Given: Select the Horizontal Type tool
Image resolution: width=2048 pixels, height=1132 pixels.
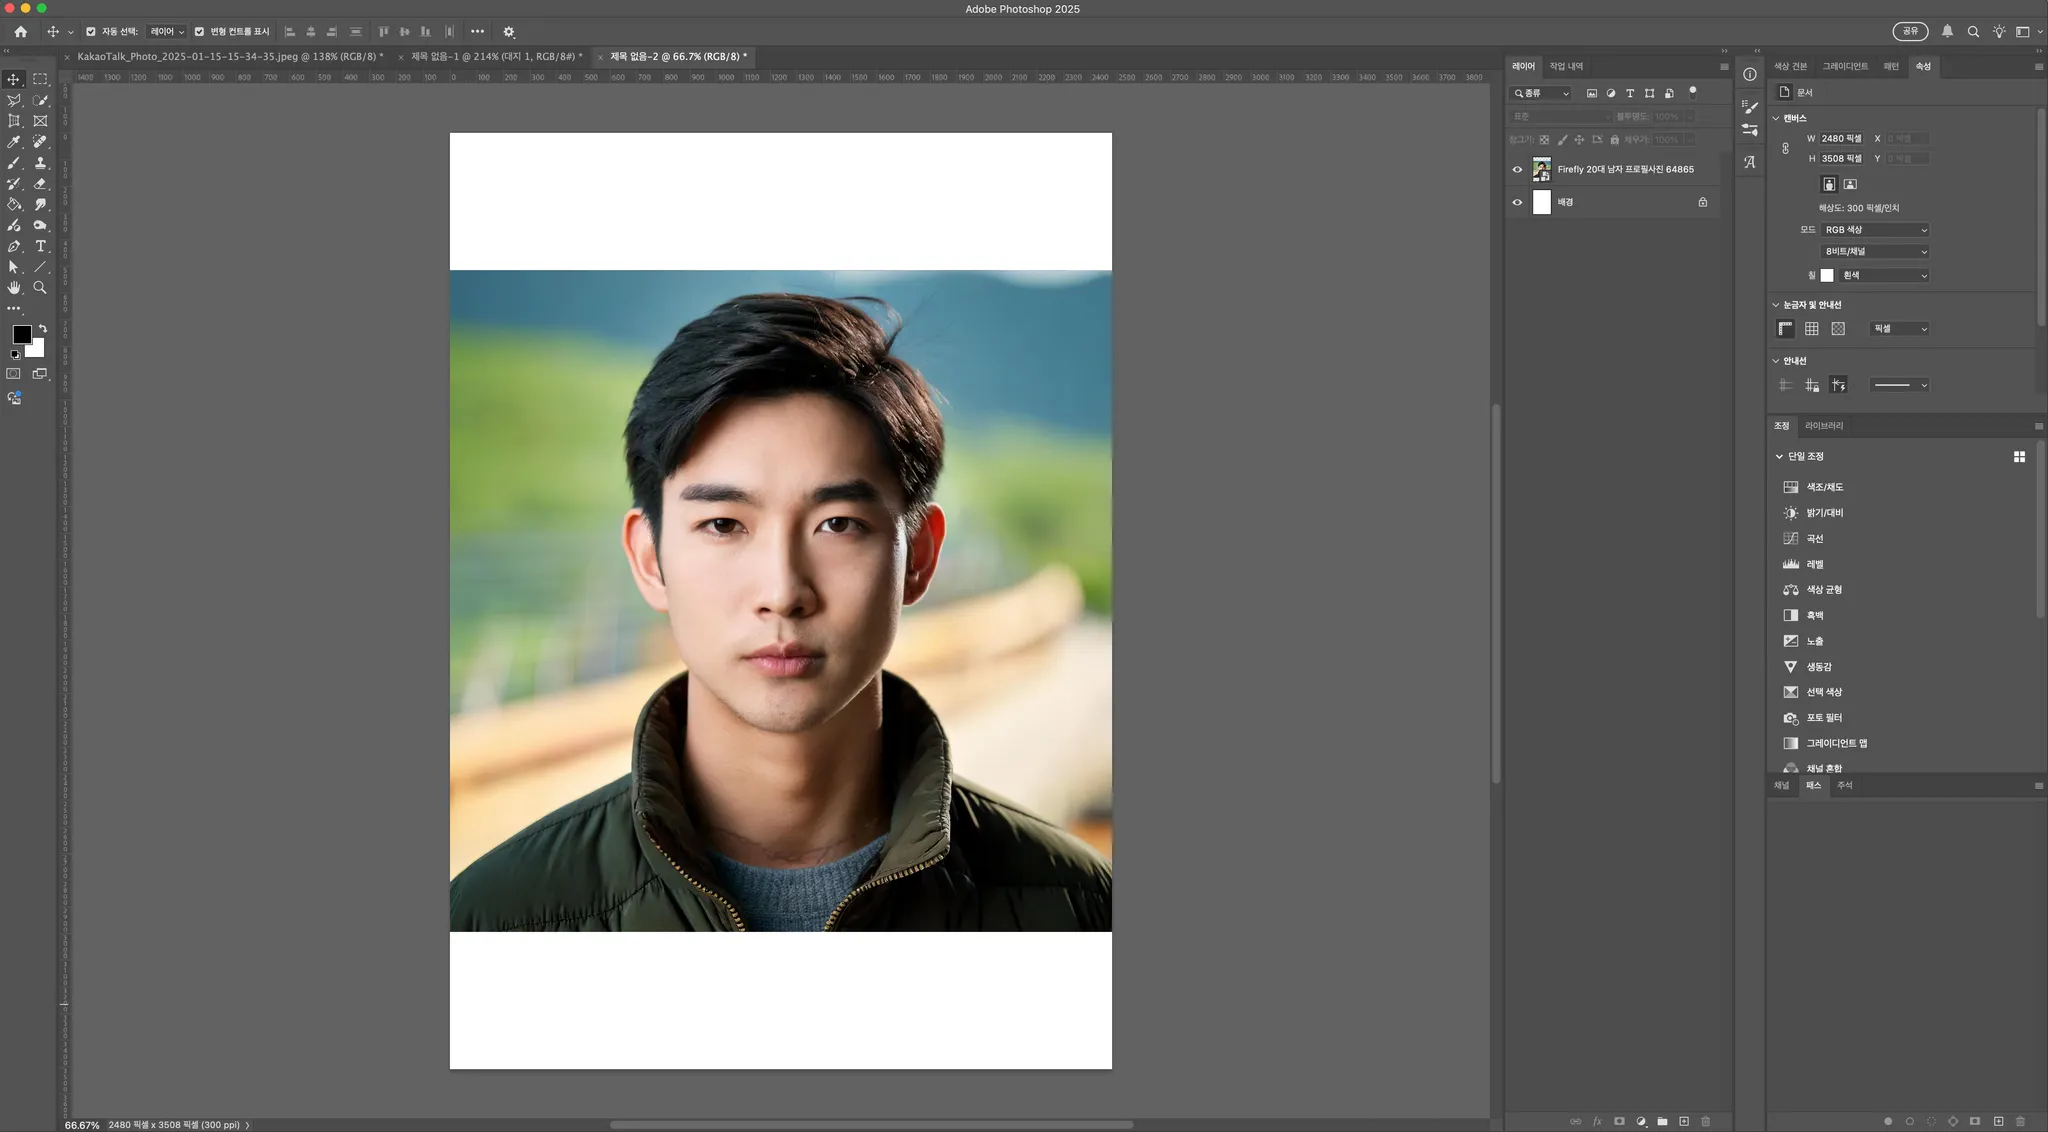Looking at the screenshot, I should pos(40,246).
